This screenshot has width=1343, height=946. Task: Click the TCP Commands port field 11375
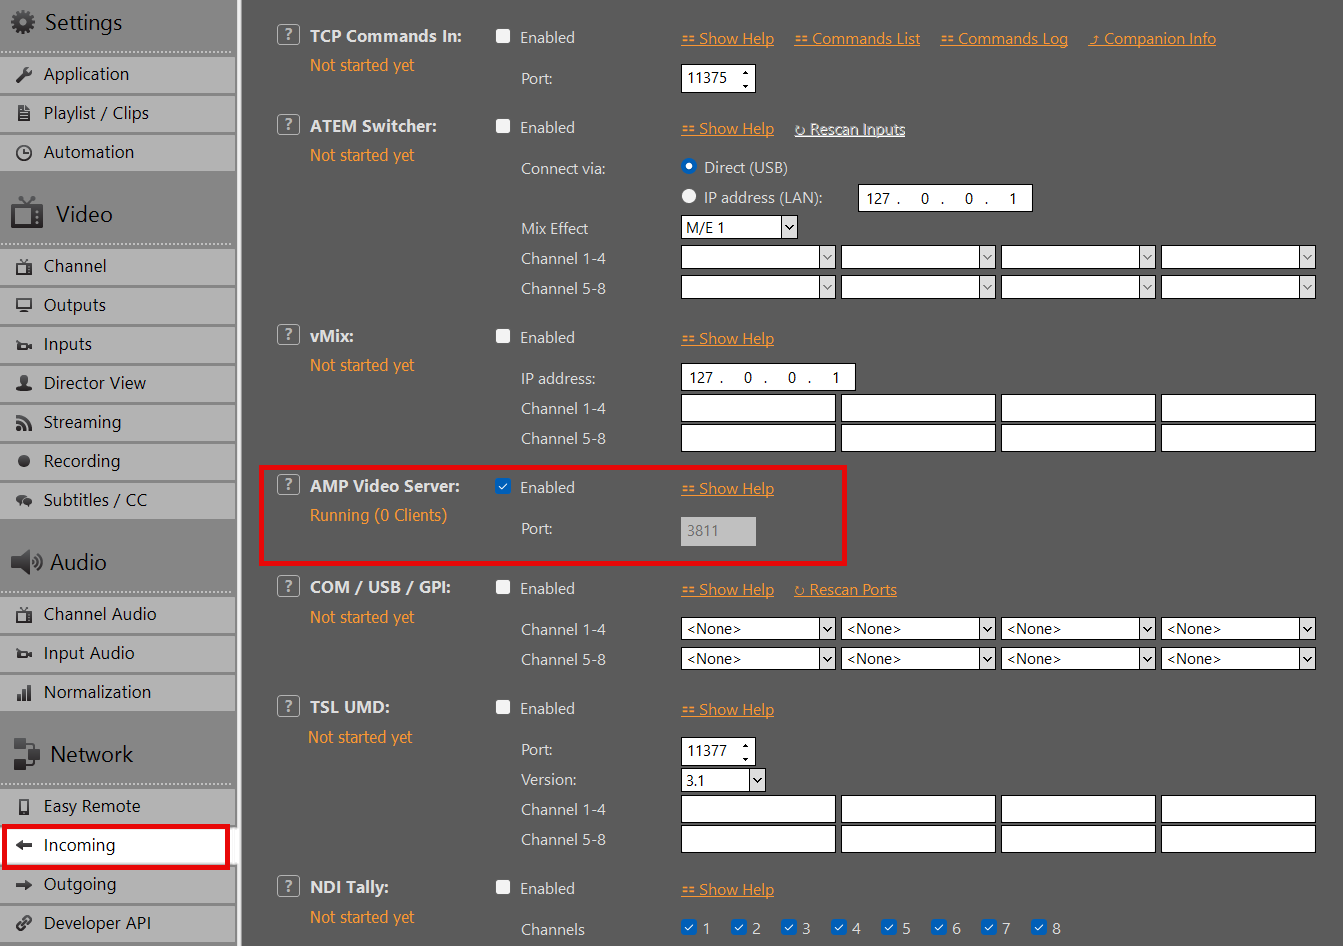(x=718, y=78)
